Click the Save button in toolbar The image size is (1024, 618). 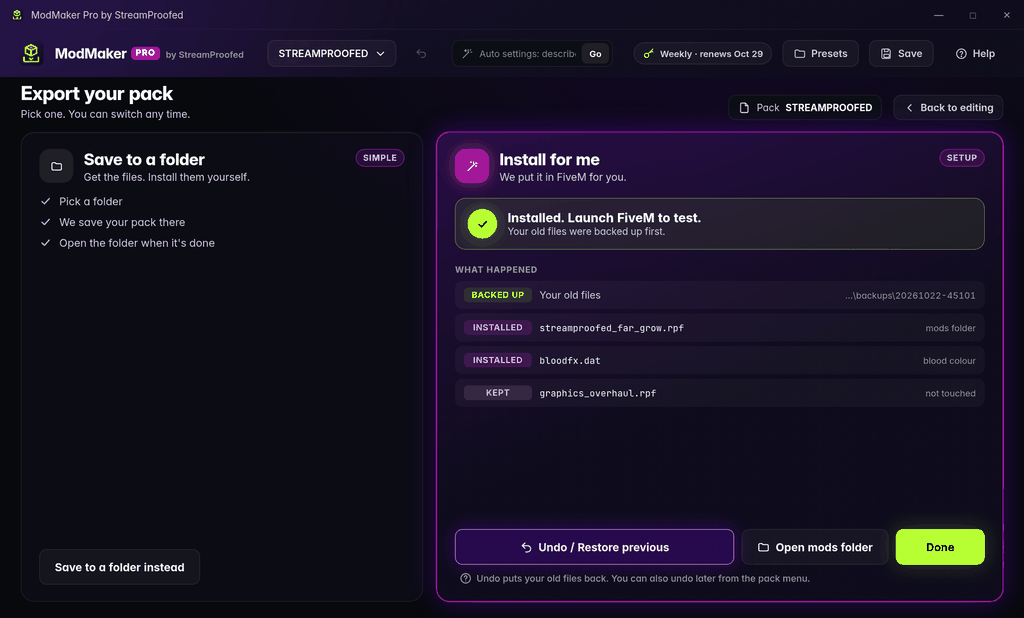(x=901, y=54)
